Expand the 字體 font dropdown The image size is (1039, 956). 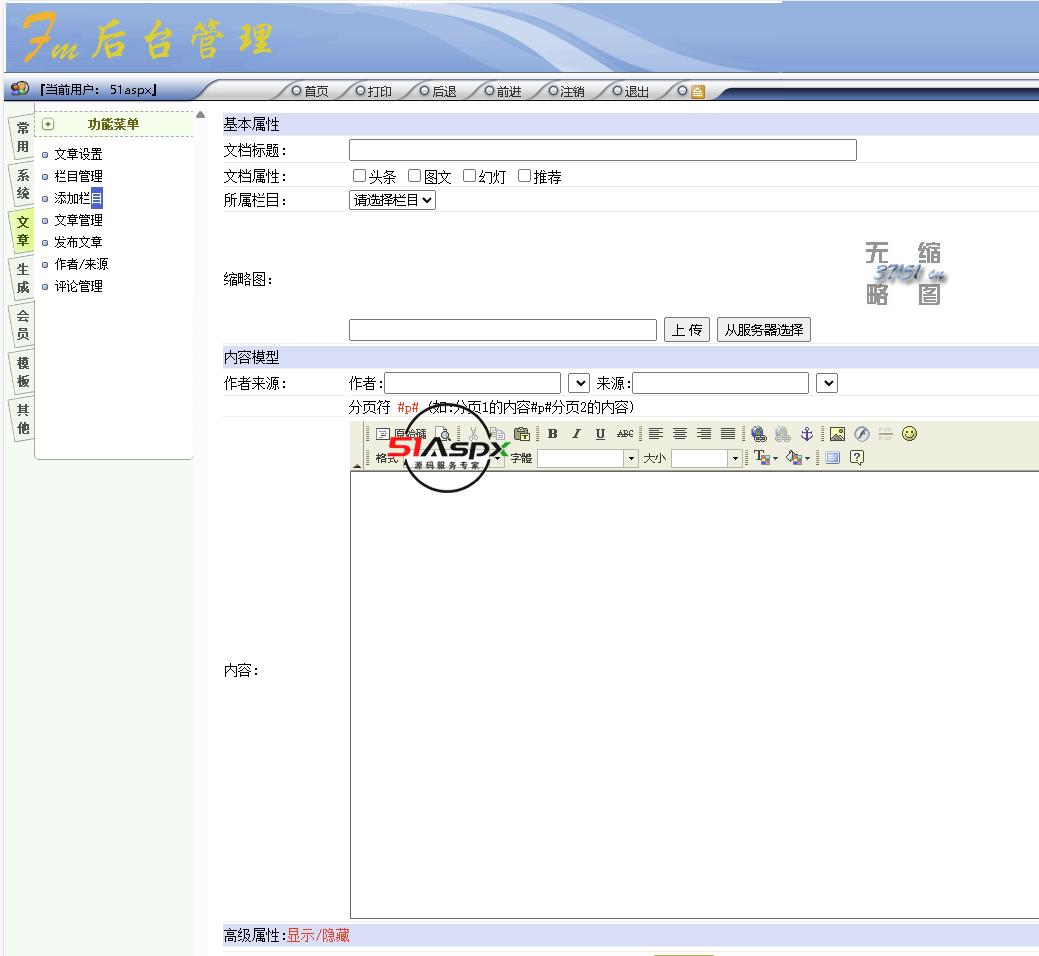pyautogui.click(x=630, y=458)
